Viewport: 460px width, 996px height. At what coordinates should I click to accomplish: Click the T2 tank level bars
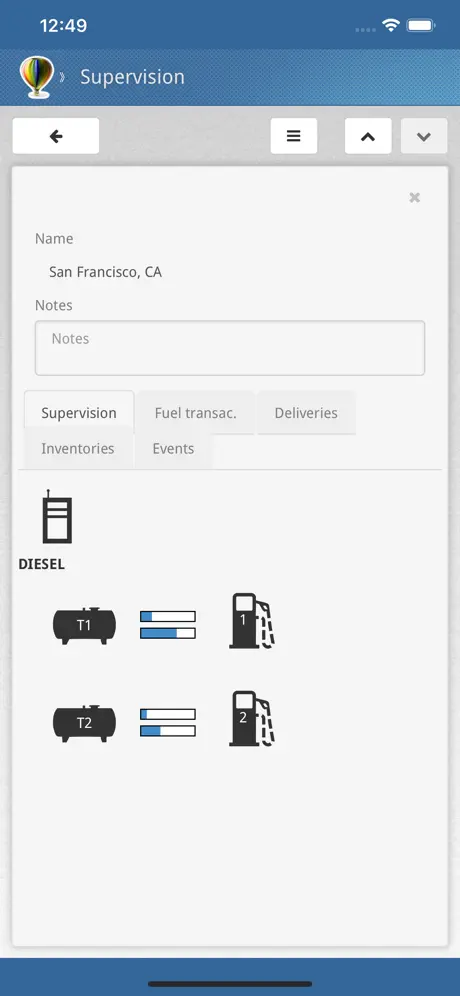[x=168, y=723]
